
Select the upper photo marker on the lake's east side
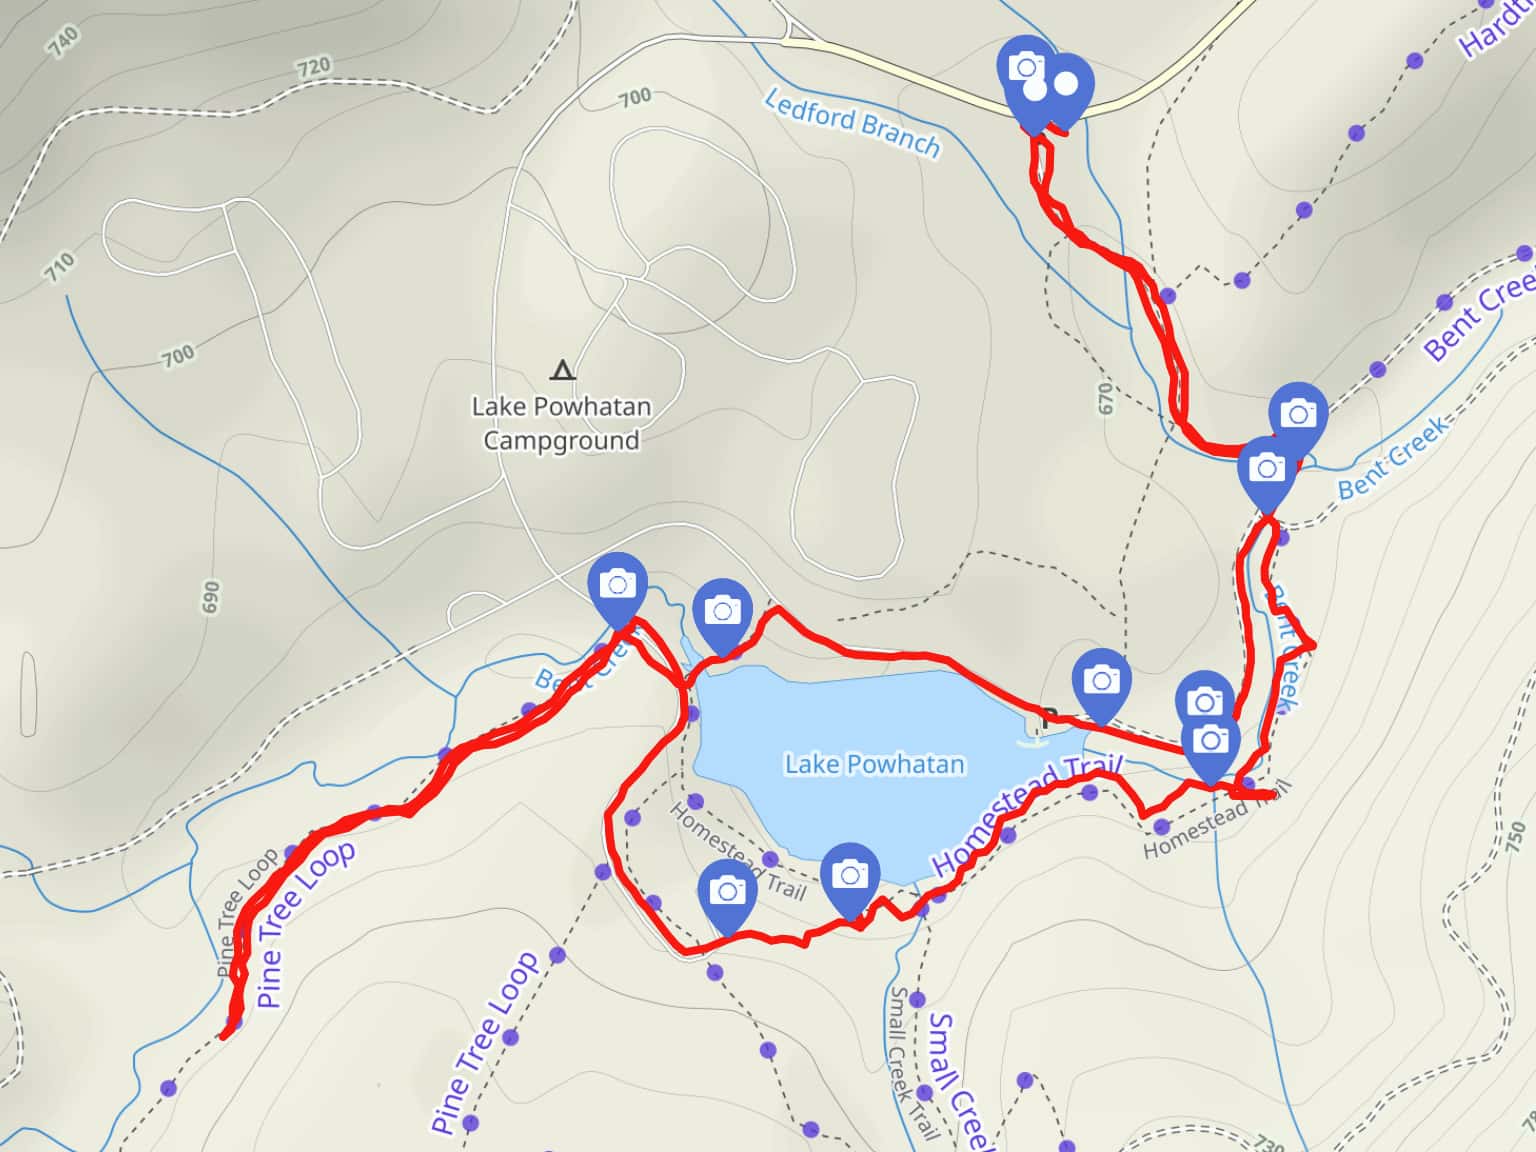coord(1204,702)
